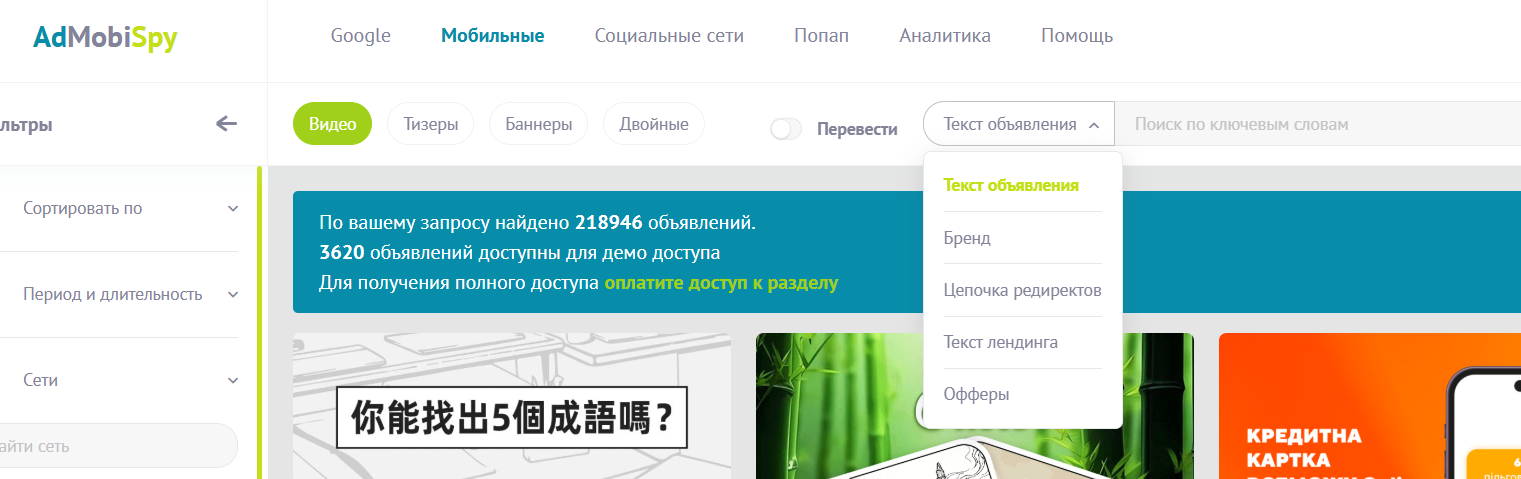Open the Попап navigation tab
Screen dimensions: 1521x479
(x=821, y=36)
